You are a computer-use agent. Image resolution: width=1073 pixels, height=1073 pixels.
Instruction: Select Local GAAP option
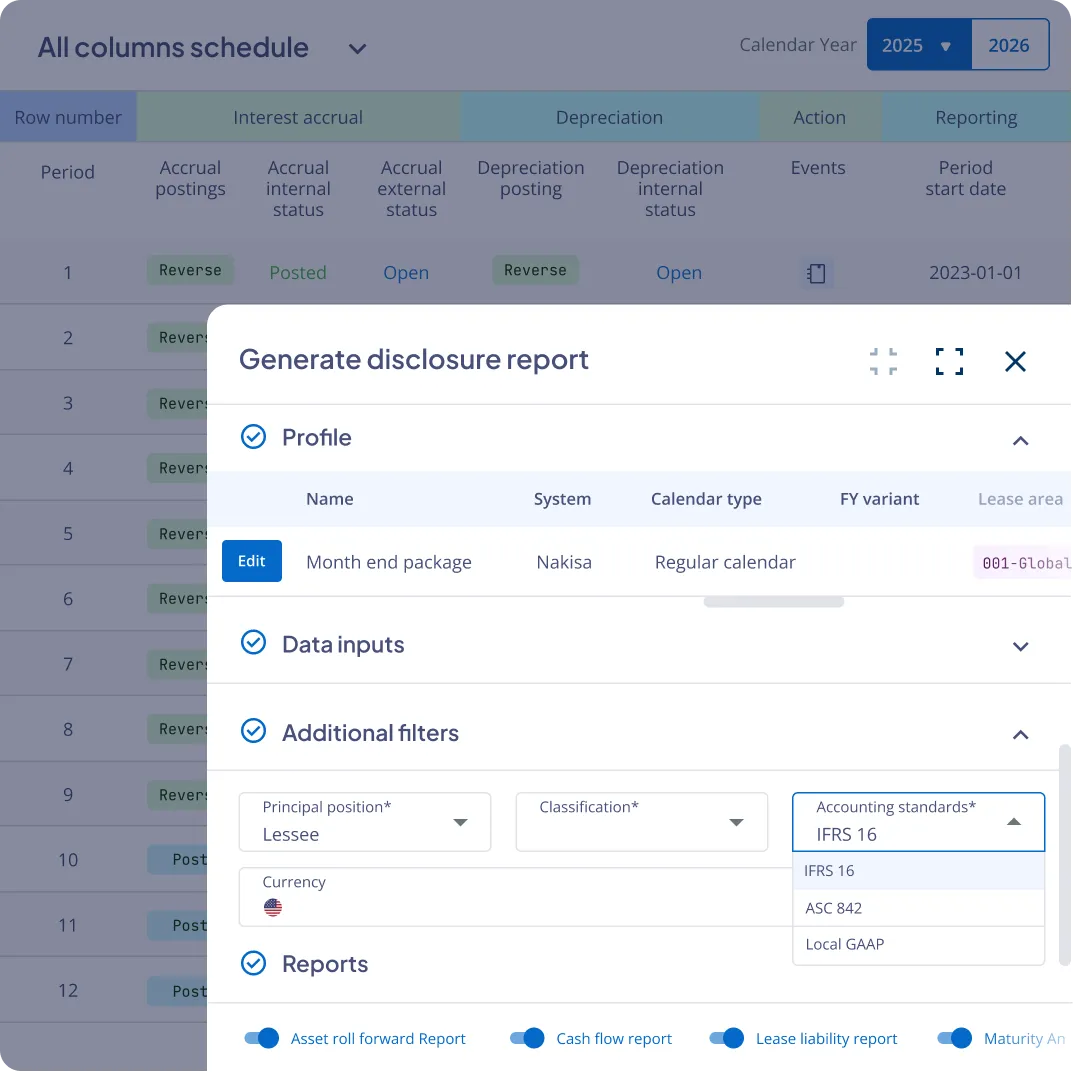click(x=918, y=944)
